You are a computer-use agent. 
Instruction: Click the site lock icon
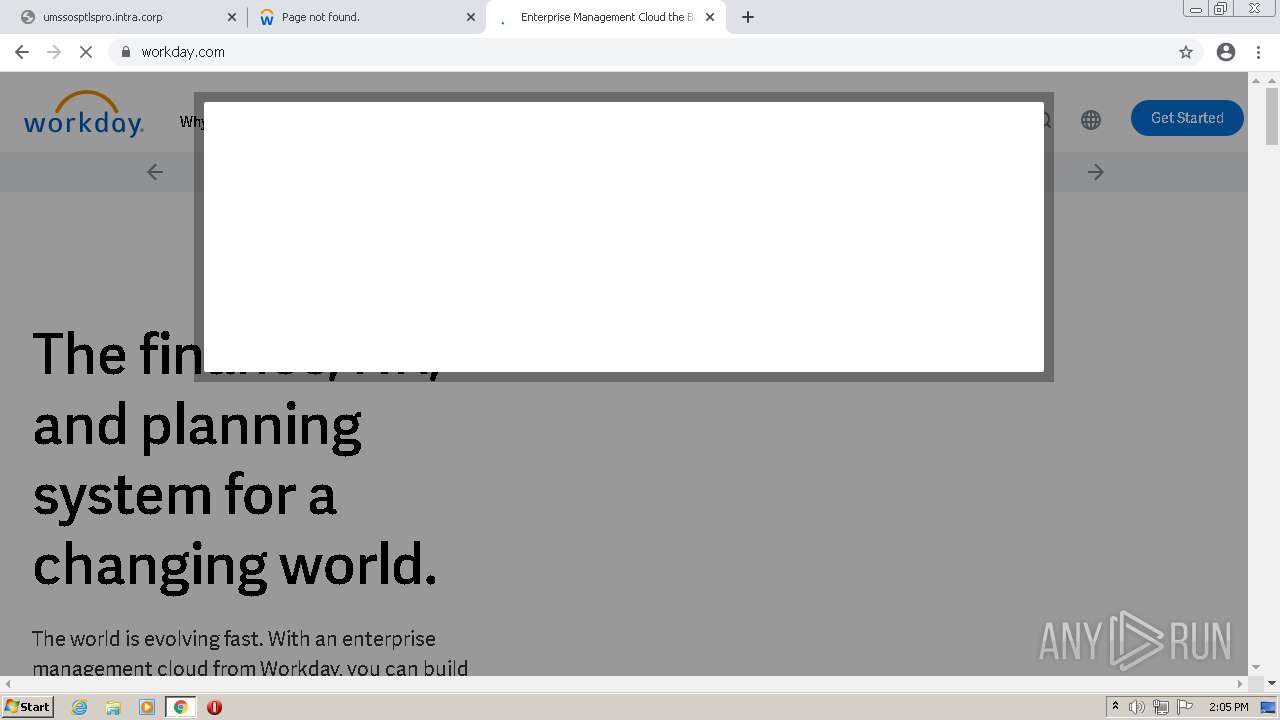coord(125,52)
